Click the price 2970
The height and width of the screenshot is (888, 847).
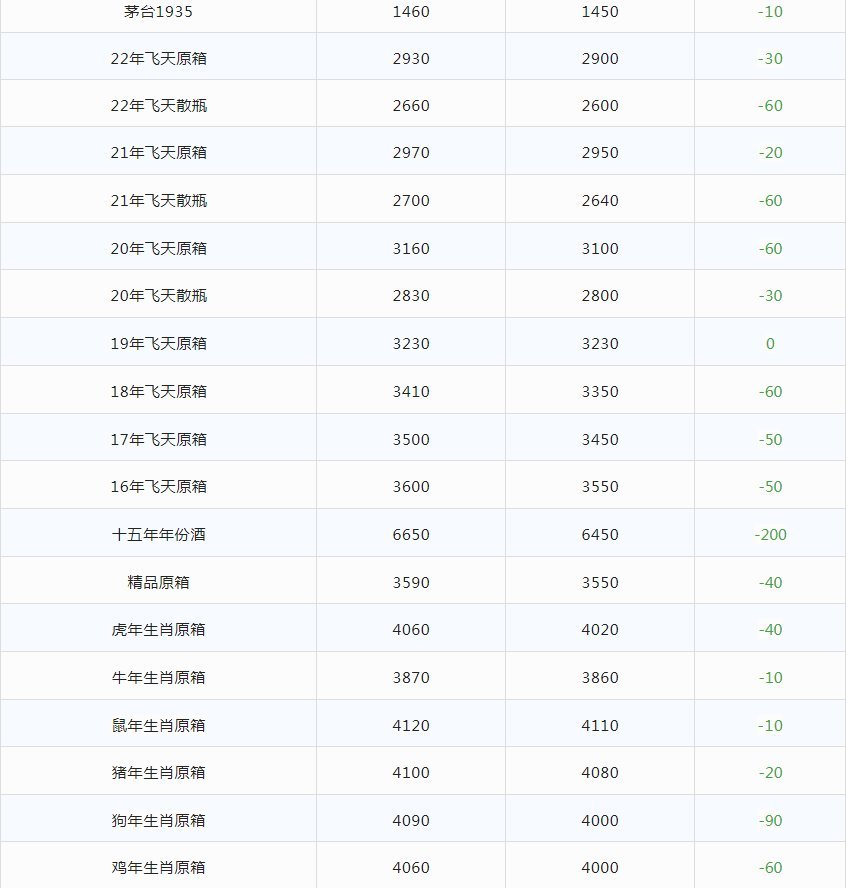tap(411, 153)
